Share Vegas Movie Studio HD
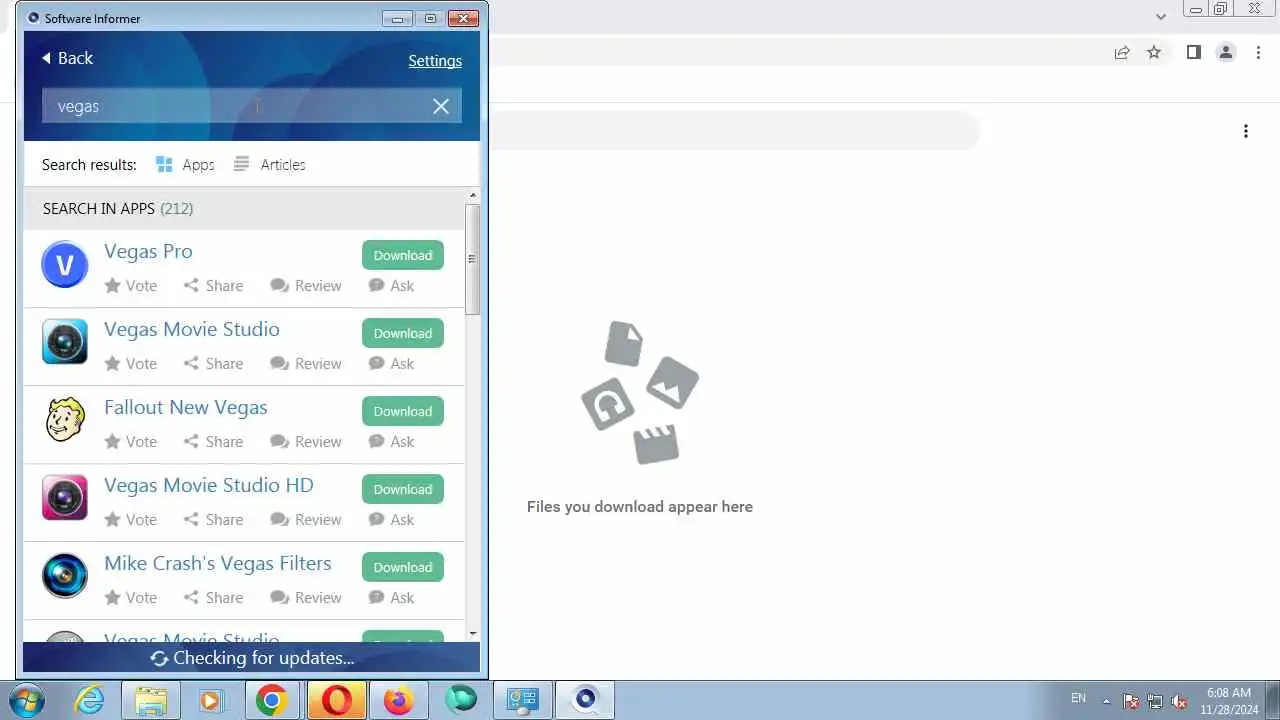1280x720 pixels. 213,520
